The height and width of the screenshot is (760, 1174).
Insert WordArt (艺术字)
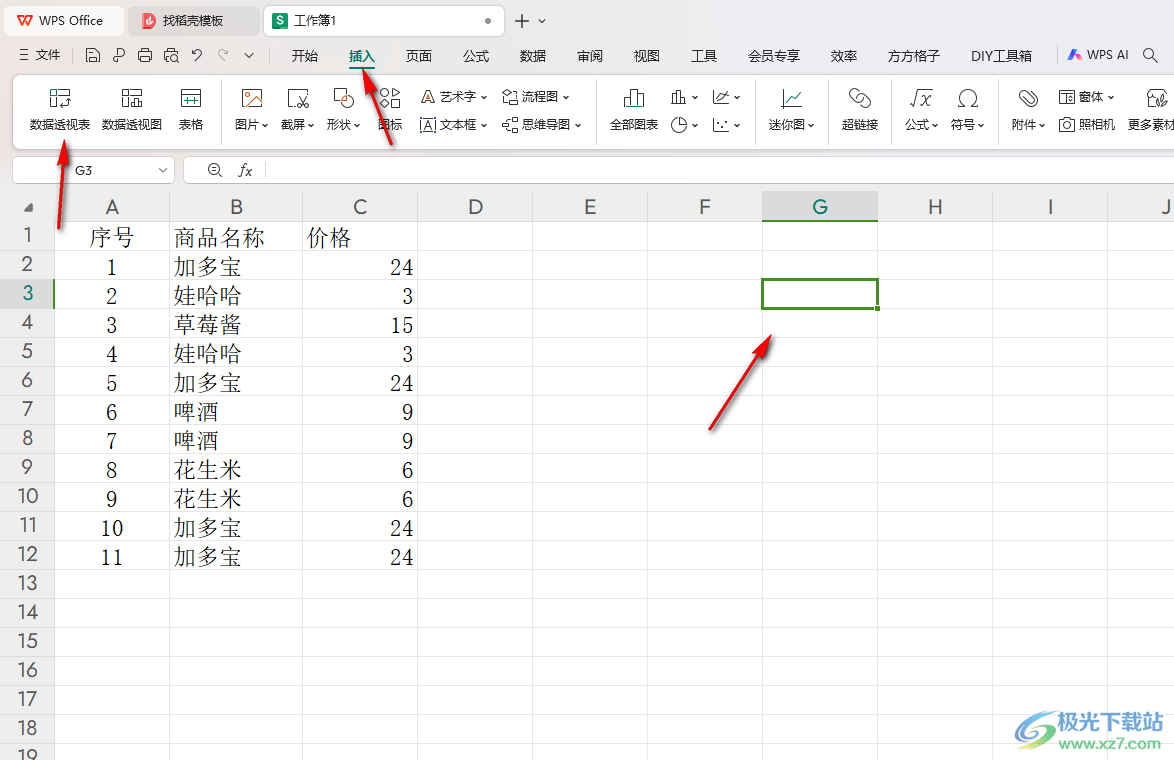point(454,97)
